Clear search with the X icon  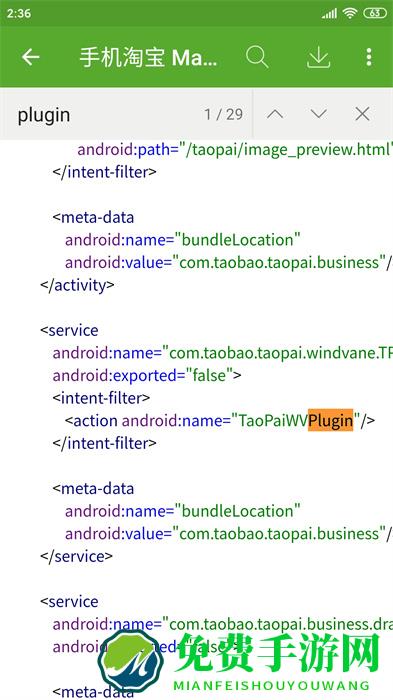[362, 114]
